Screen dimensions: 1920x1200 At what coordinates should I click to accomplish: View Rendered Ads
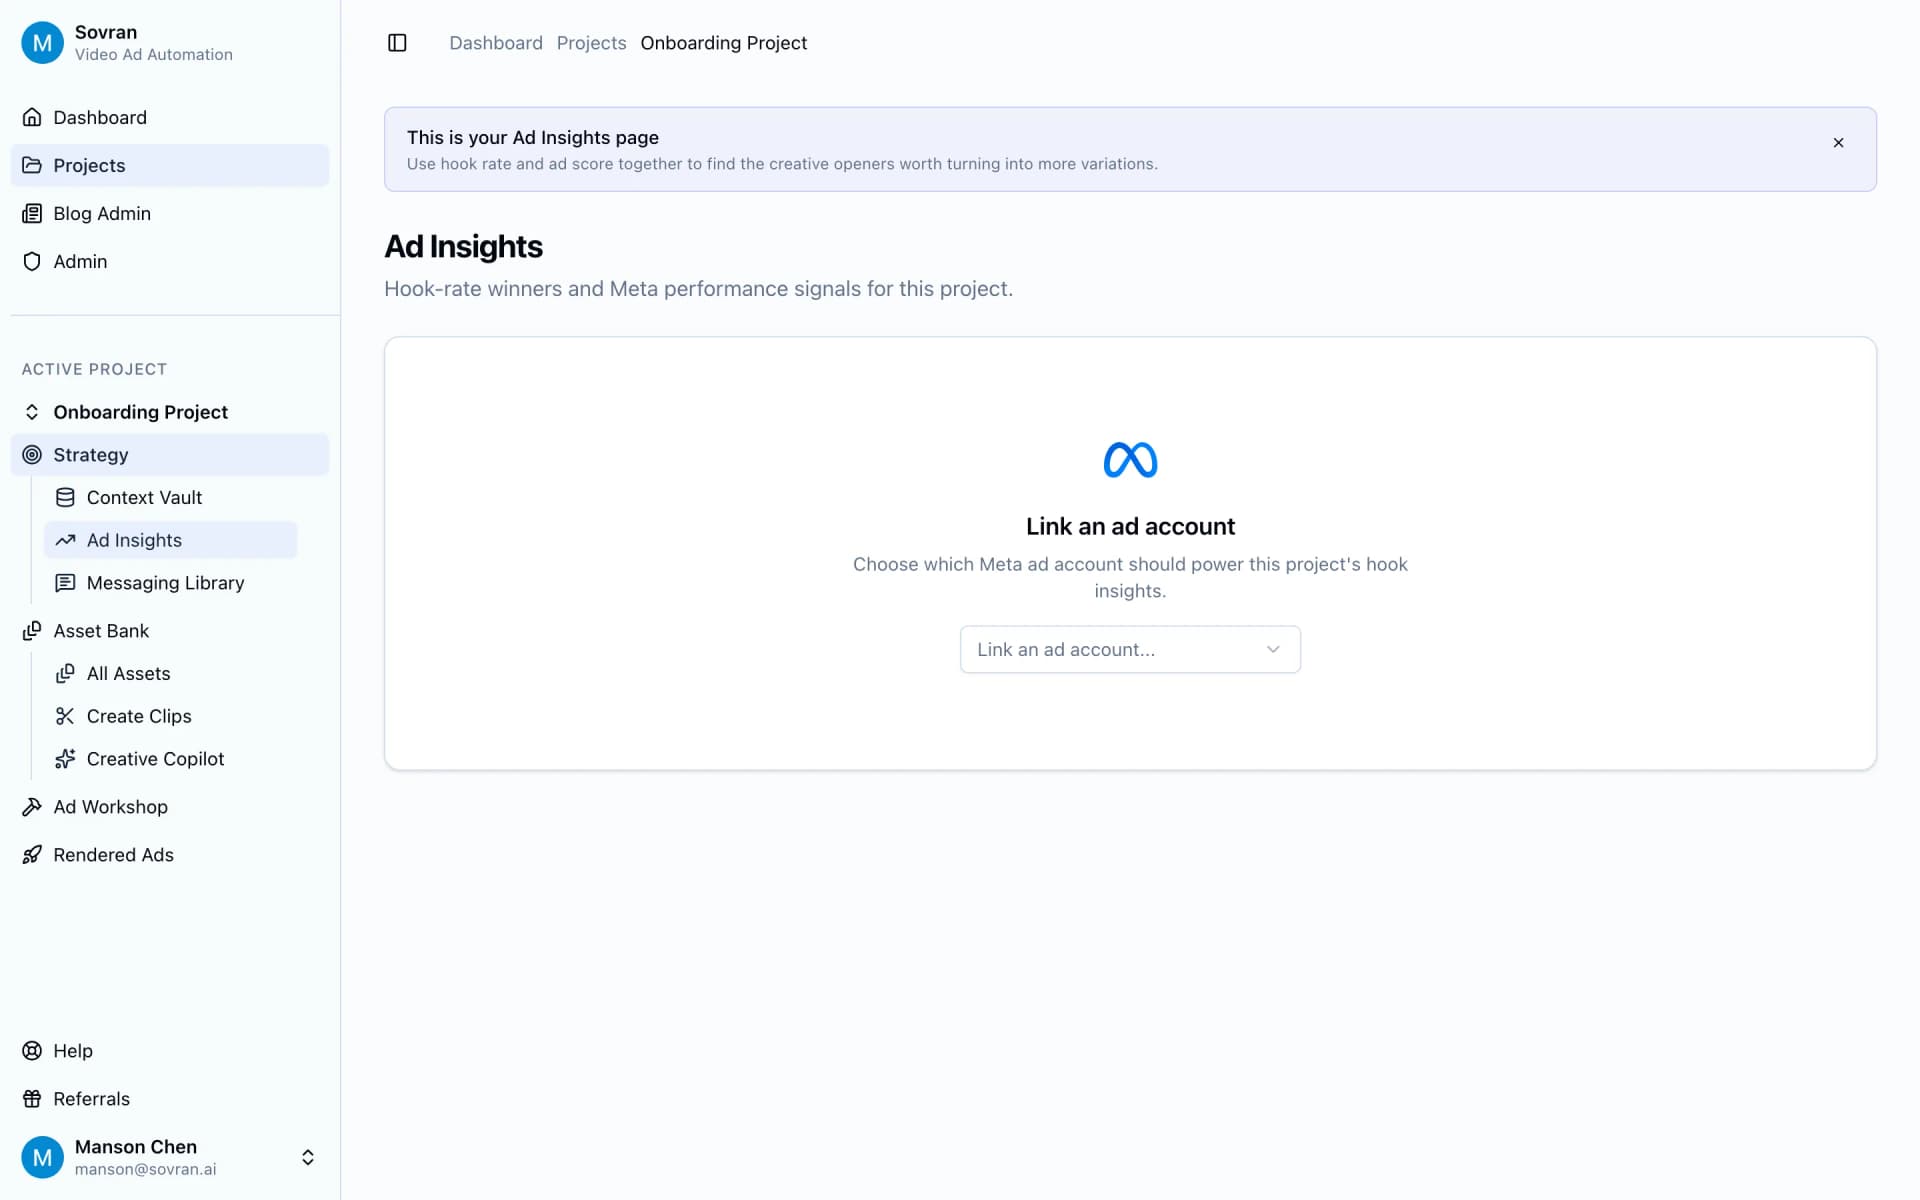pos(170,855)
